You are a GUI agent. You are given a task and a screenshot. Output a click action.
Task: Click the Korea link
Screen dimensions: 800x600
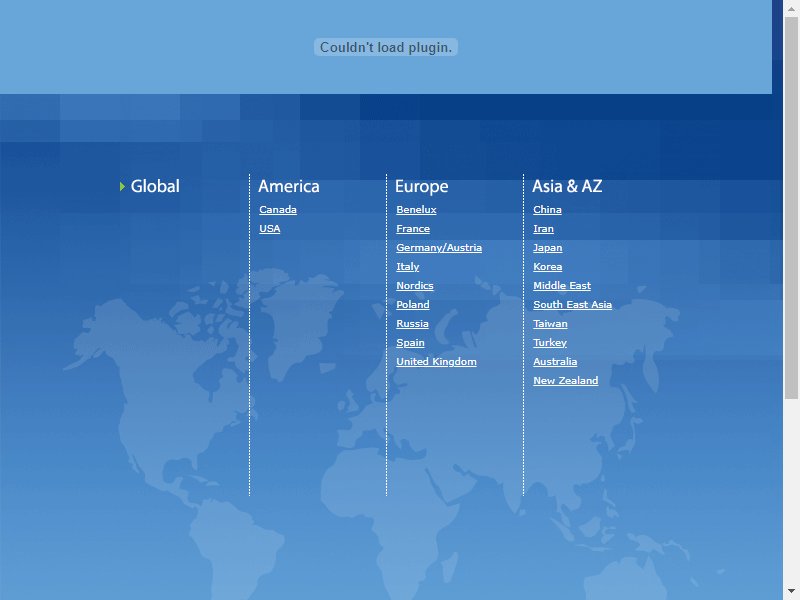coord(547,267)
